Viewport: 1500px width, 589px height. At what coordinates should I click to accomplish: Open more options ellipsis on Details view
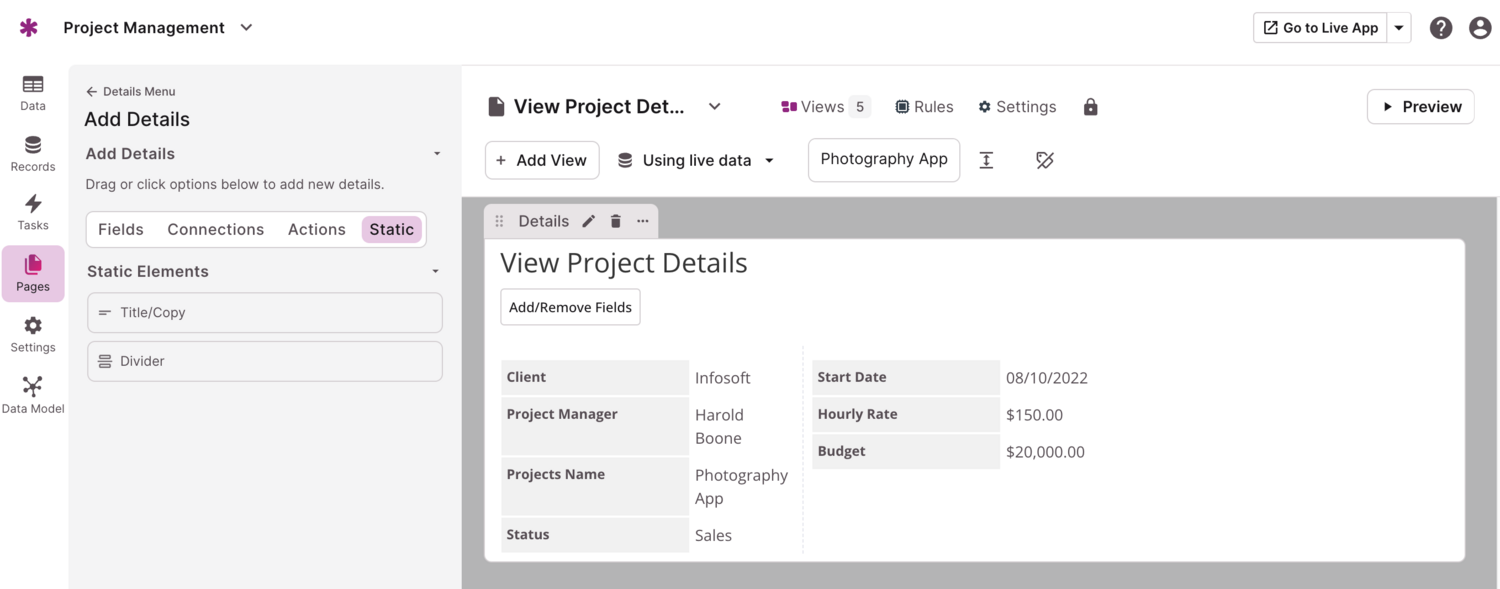tap(643, 221)
